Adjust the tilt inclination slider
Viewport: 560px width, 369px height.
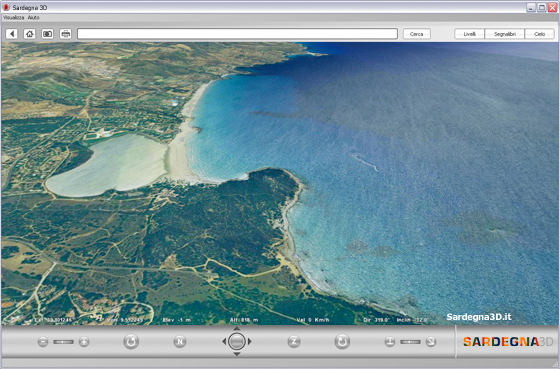point(410,342)
